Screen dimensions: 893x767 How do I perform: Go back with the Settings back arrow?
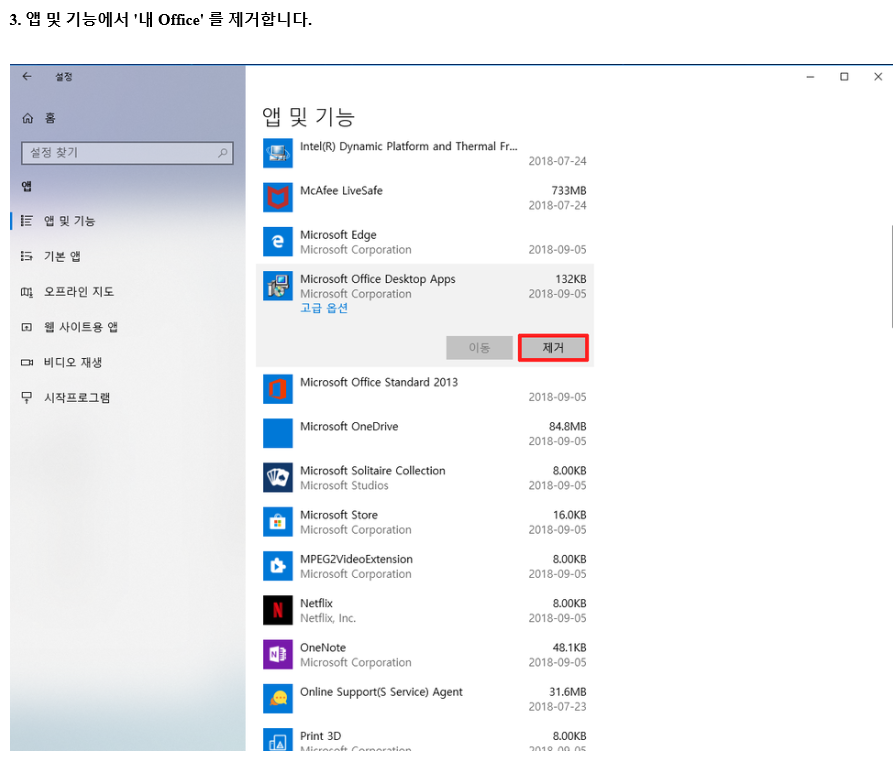click(x=27, y=76)
